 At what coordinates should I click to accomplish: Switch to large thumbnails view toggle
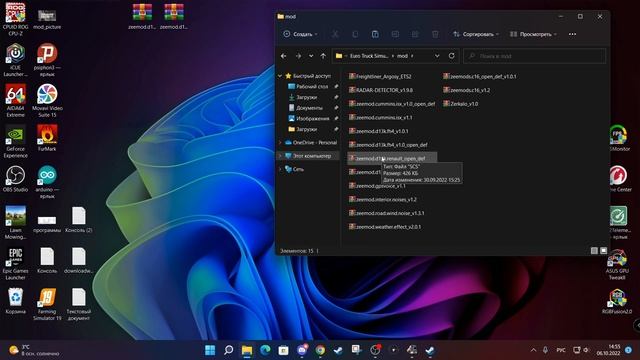click(604, 251)
